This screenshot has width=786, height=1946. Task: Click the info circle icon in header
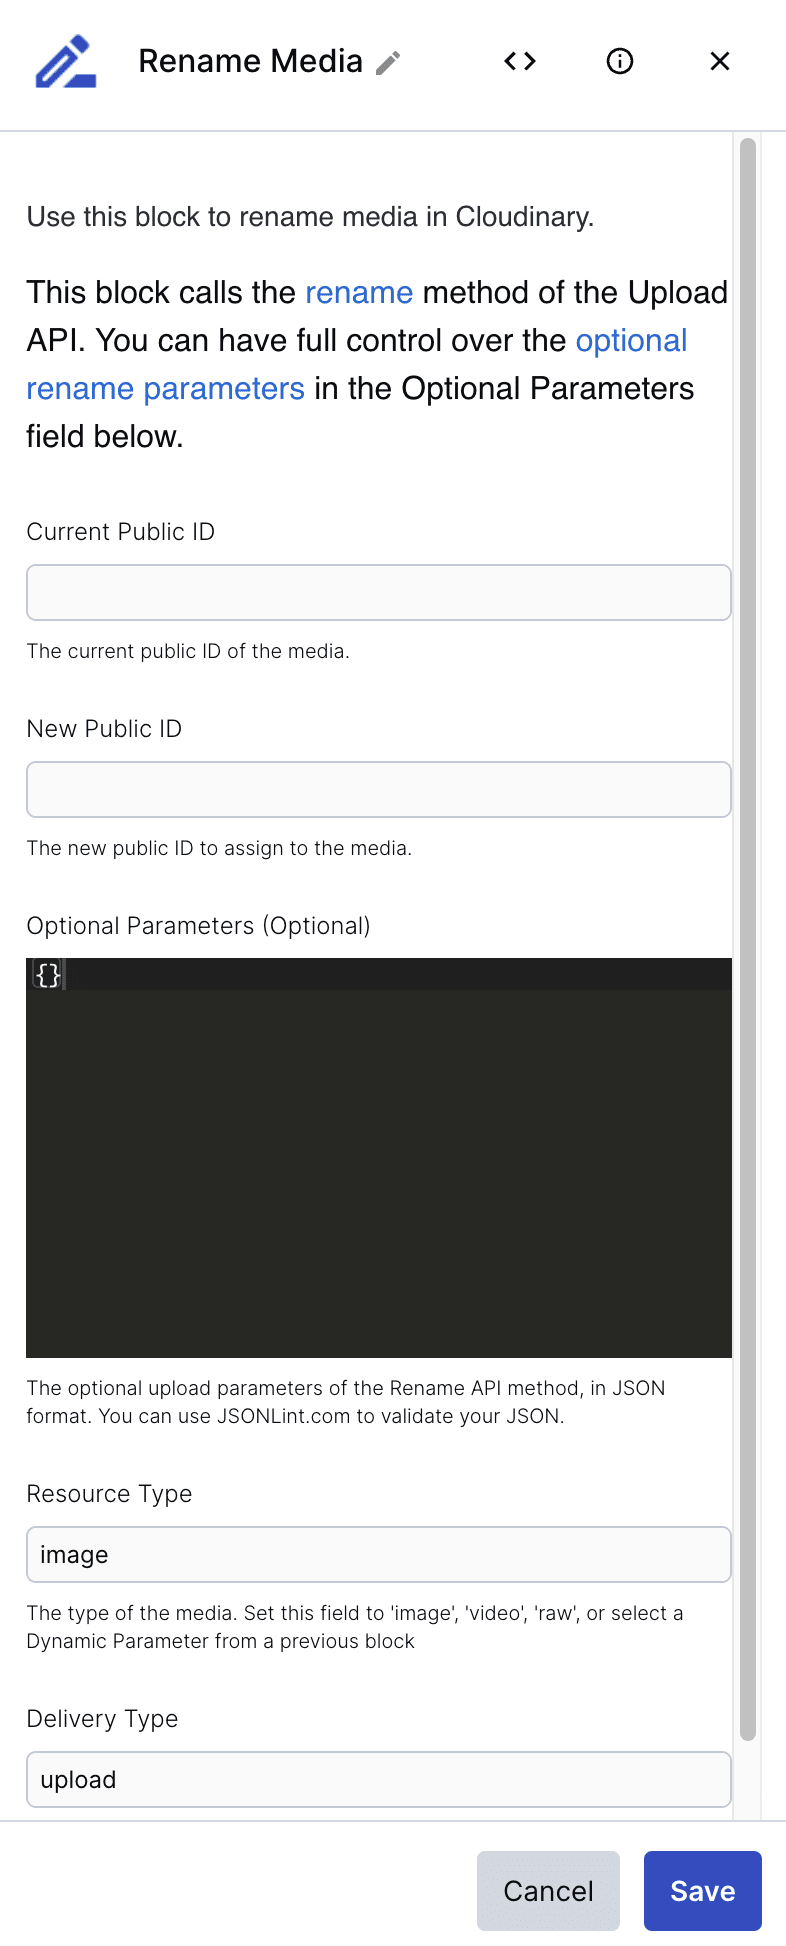click(620, 61)
